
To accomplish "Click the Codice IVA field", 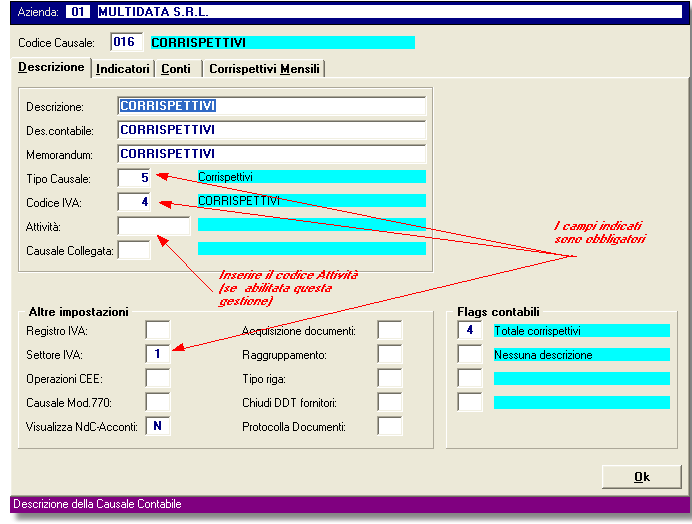I will pyautogui.click(x=134, y=202).
